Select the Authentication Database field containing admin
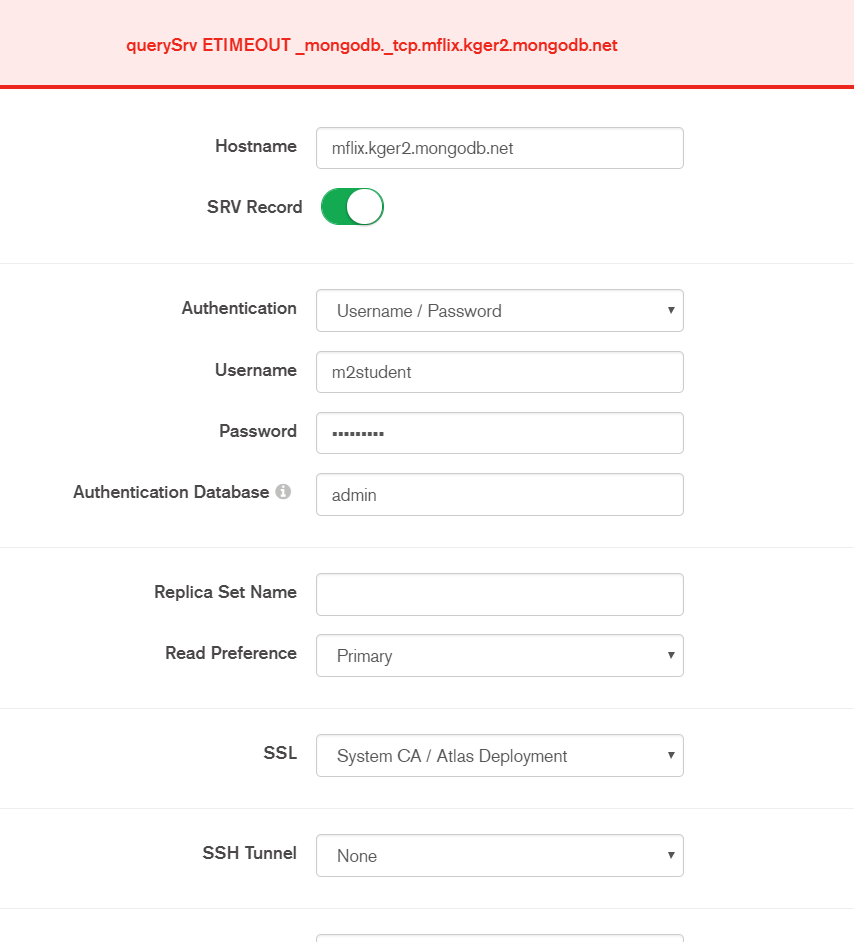 pos(499,495)
